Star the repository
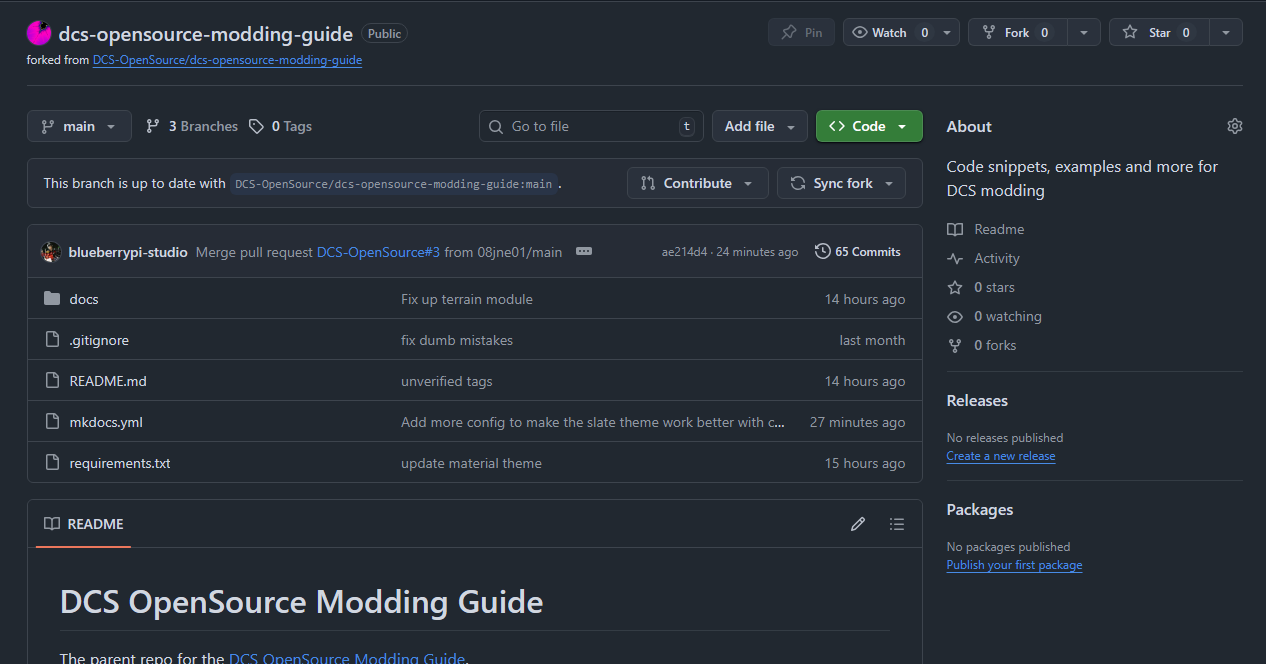The height and width of the screenshot is (664, 1266). tap(1159, 32)
